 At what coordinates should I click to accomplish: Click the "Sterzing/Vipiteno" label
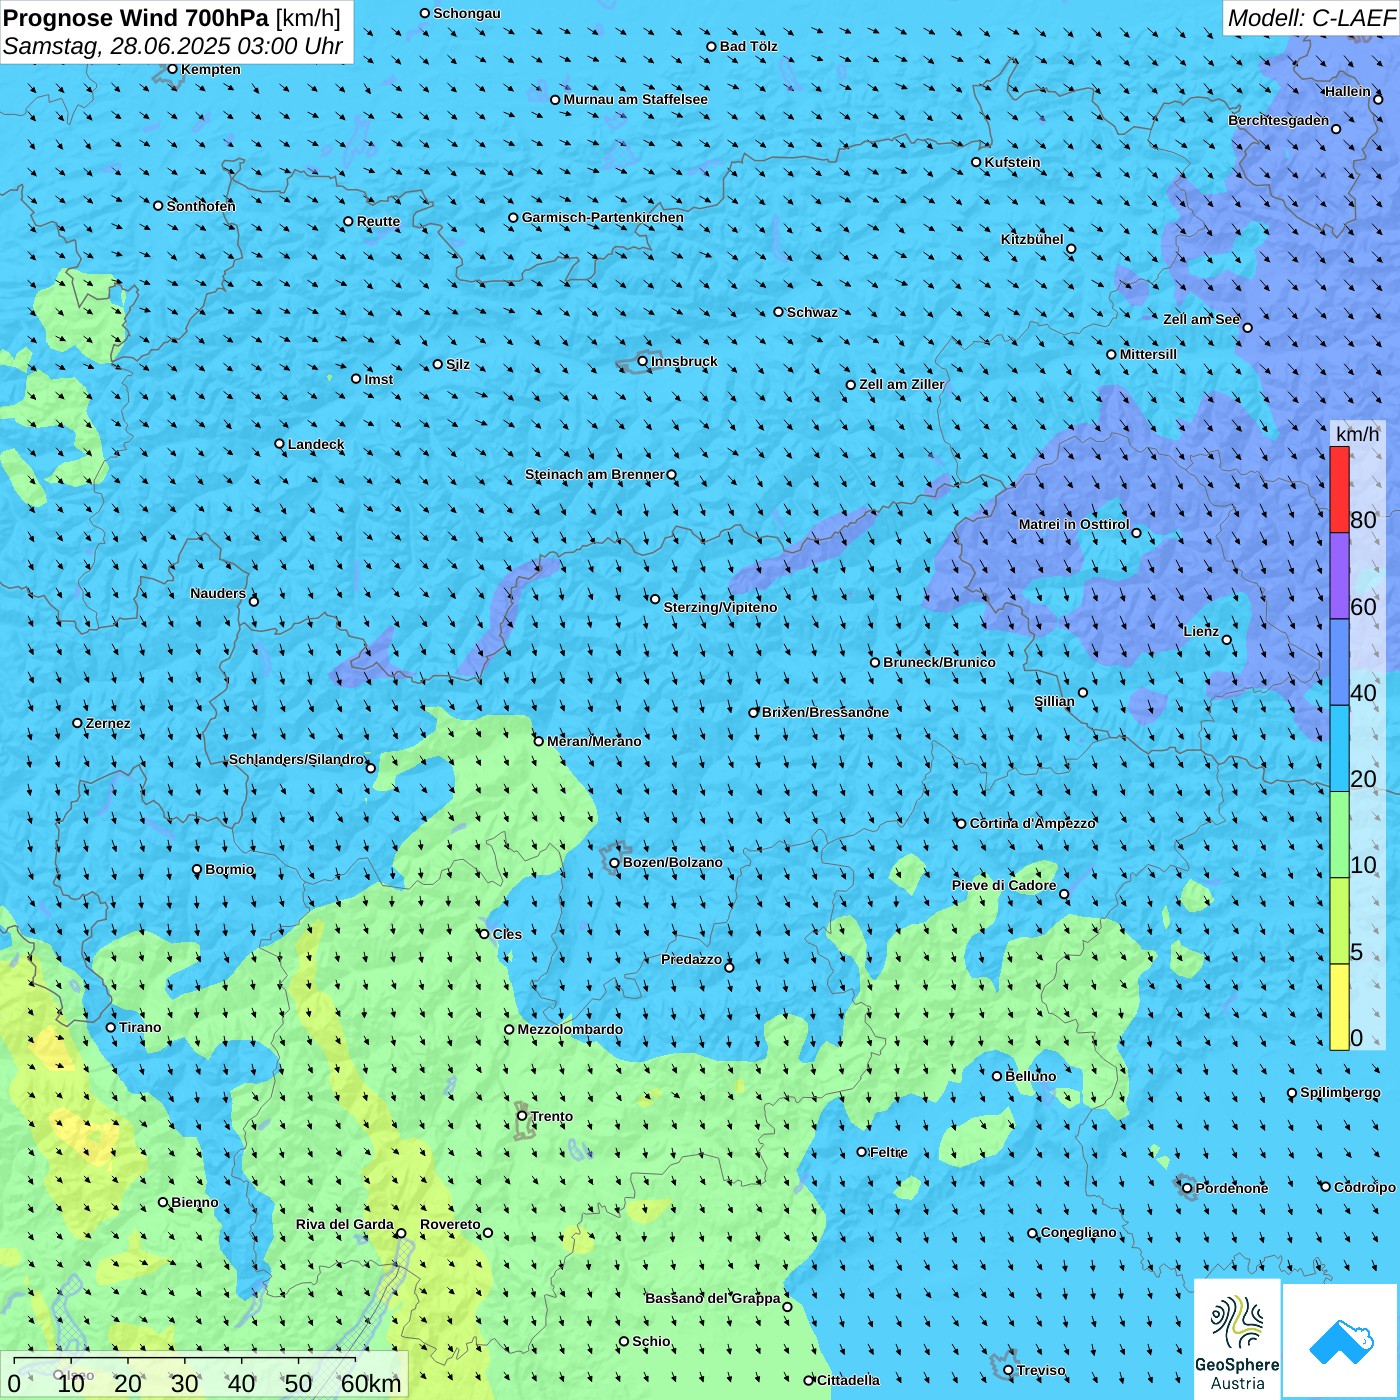(720, 607)
